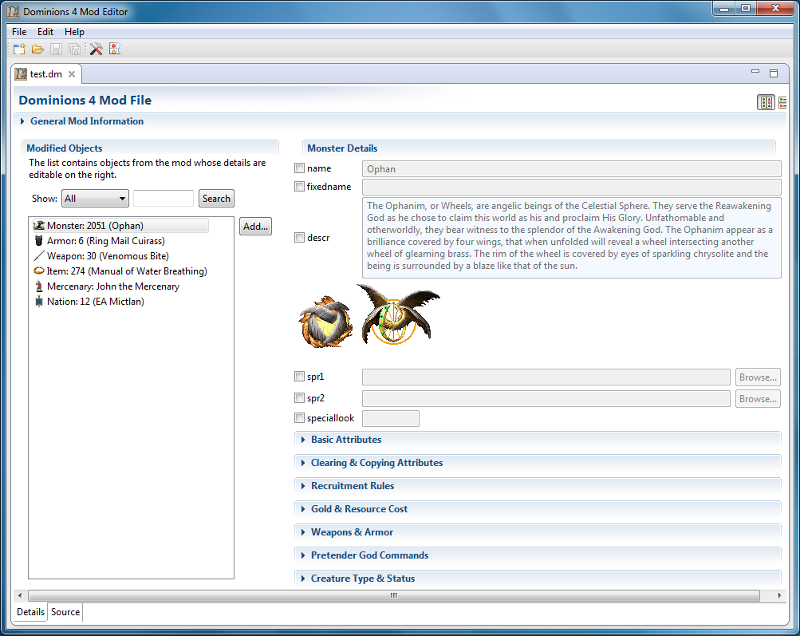
Task: Enable the name checkbox
Action: [x=299, y=168]
